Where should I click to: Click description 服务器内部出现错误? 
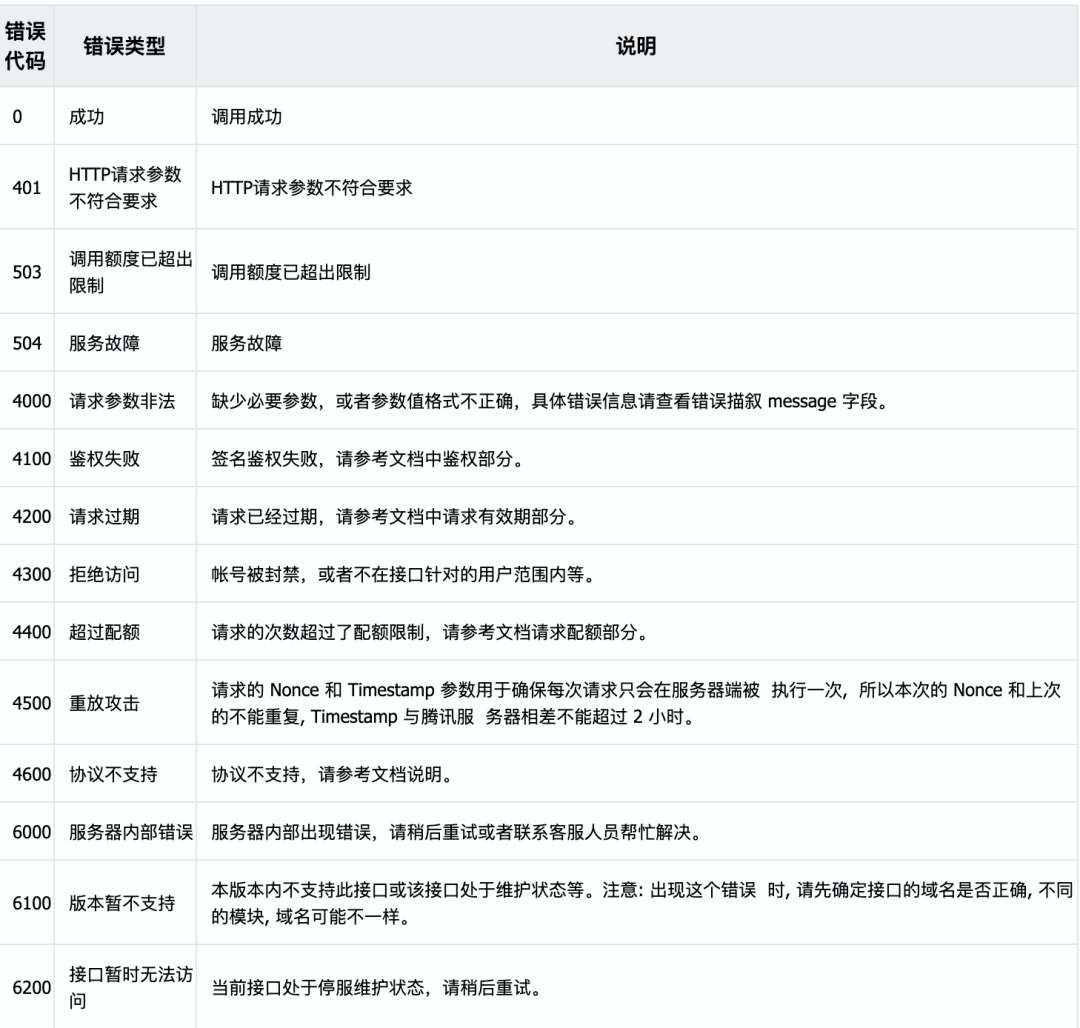[x=457, y=832]
